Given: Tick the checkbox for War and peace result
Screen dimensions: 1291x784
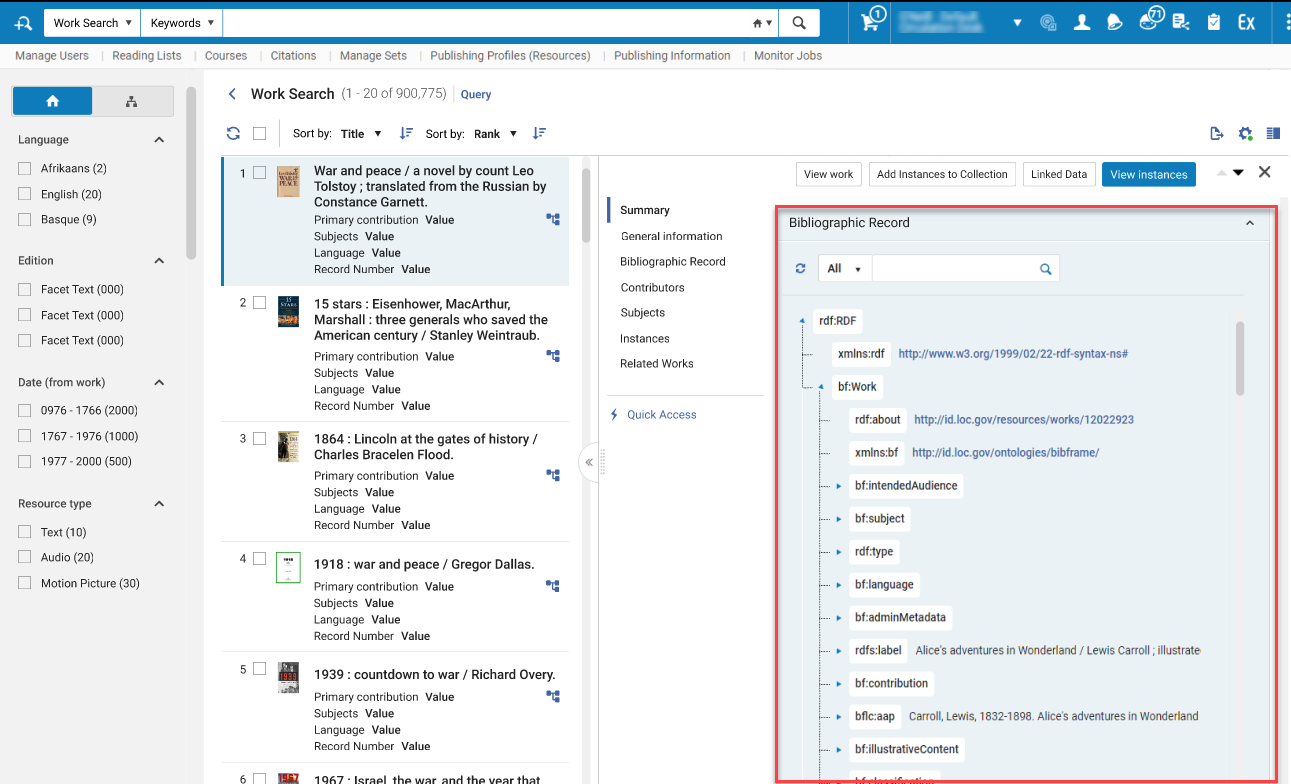Looking at the screenshot, I should coord(259,173).
